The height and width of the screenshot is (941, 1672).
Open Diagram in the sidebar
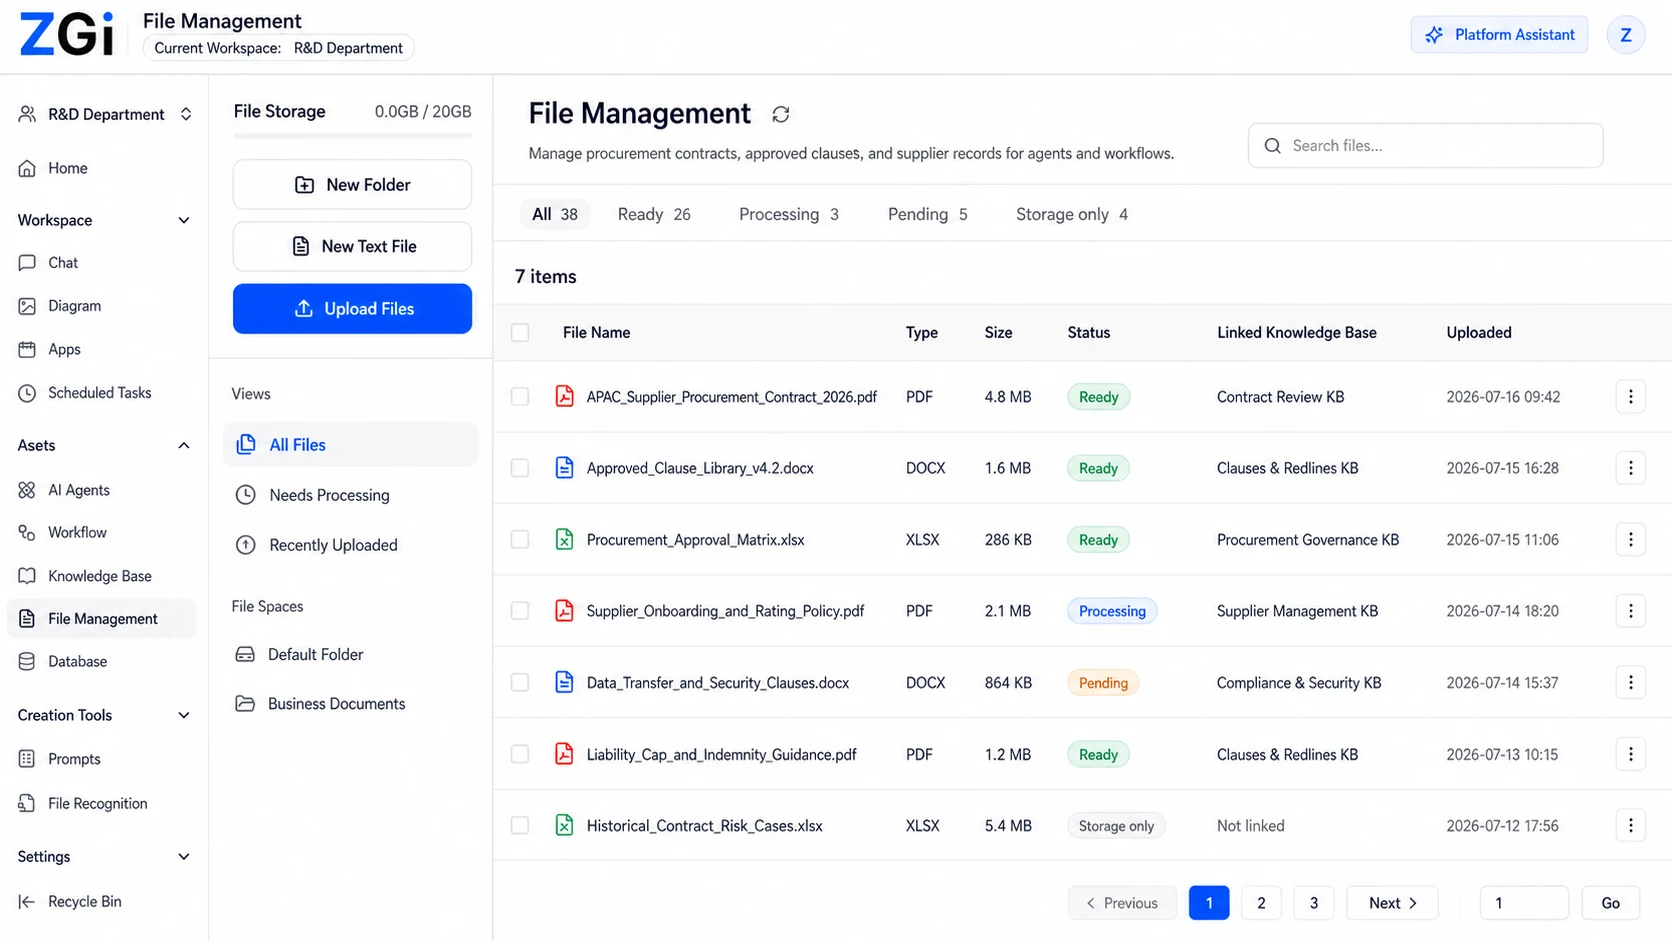tap(74, 306)
